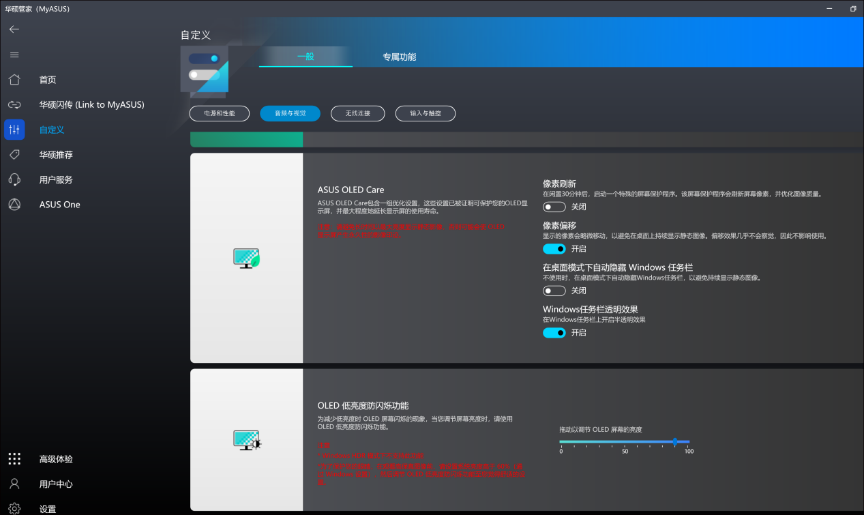Switch to the 一般 tab
The width and height of the screenshot is (864, 515).
click(305, 57)
